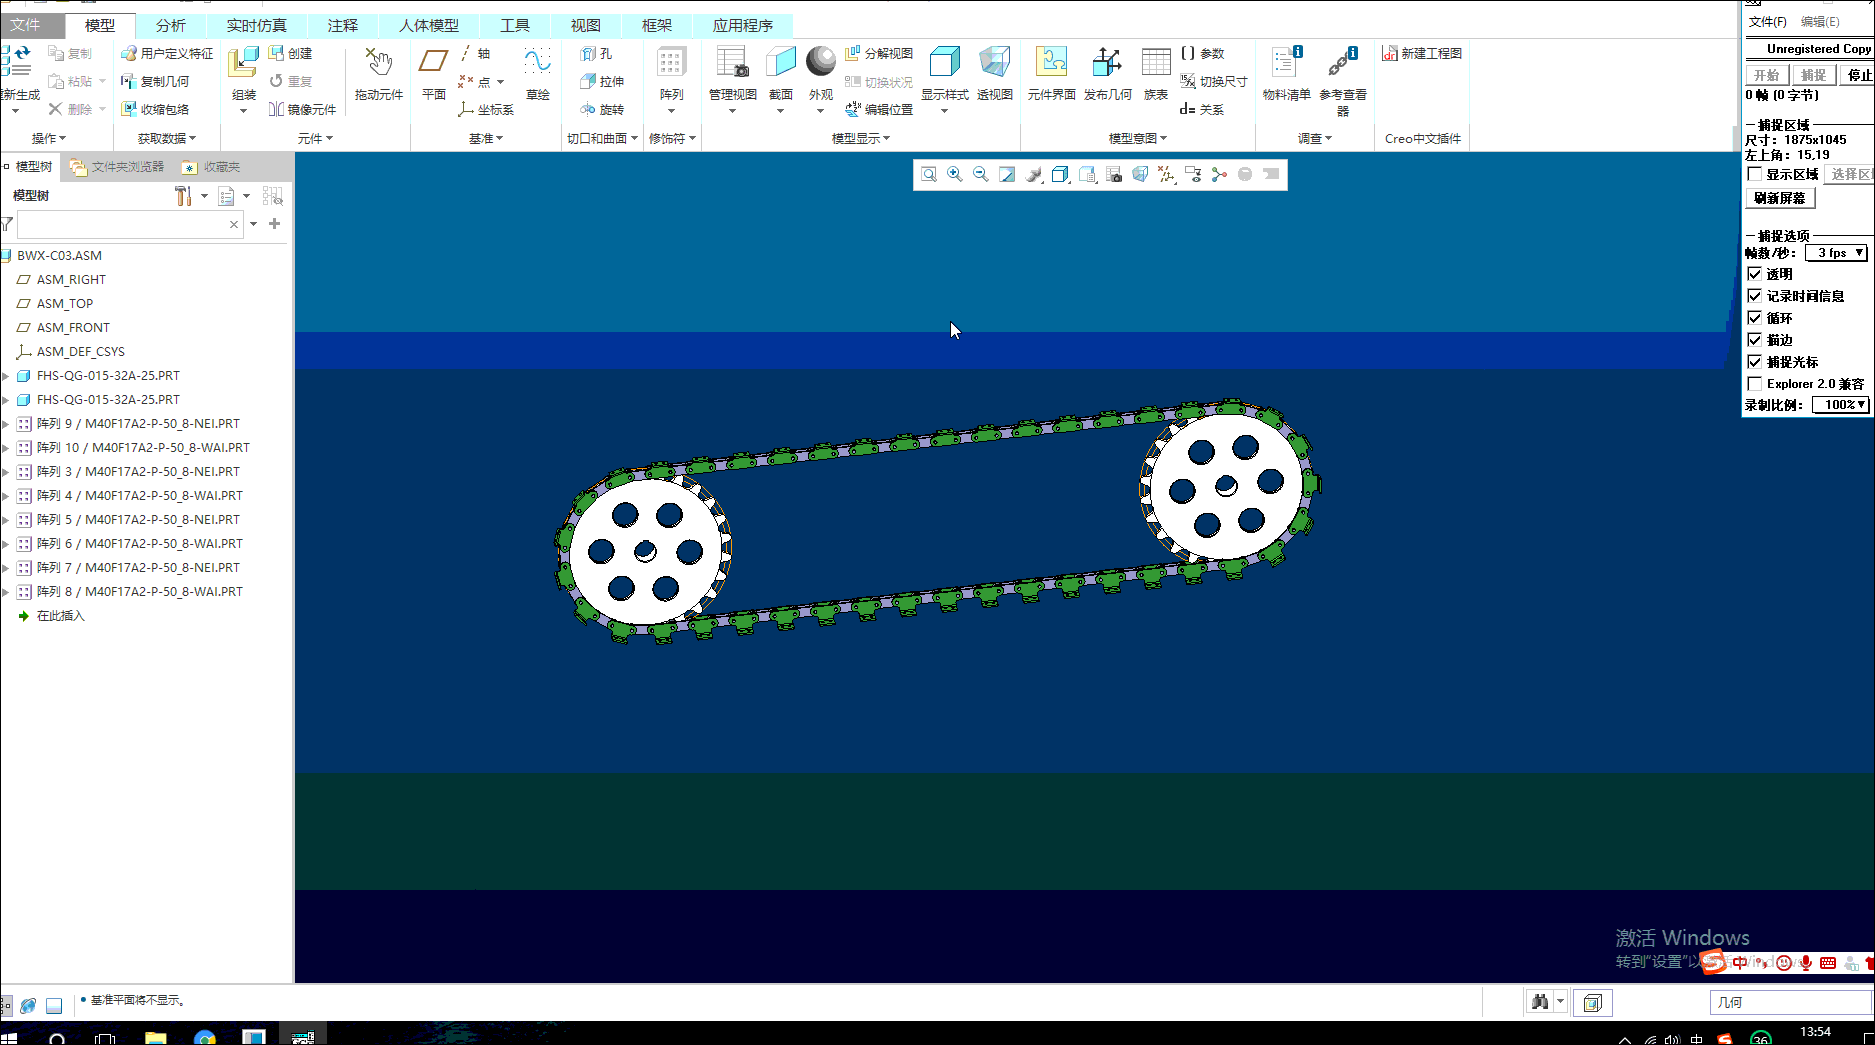1875x1045 pixels.
Task: Toggle datum display filters icon
Action: click(x=1166, y=175)
